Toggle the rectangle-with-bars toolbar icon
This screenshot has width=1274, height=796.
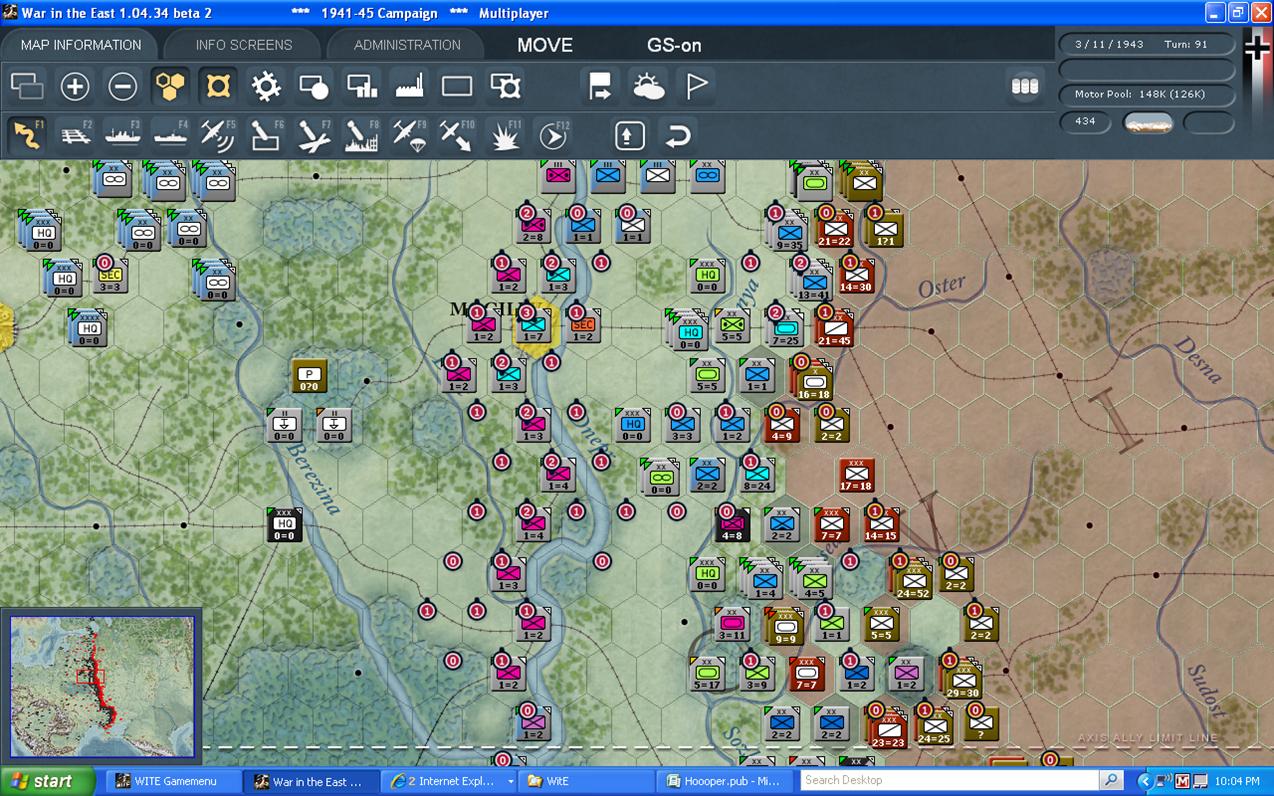point(362,87)
